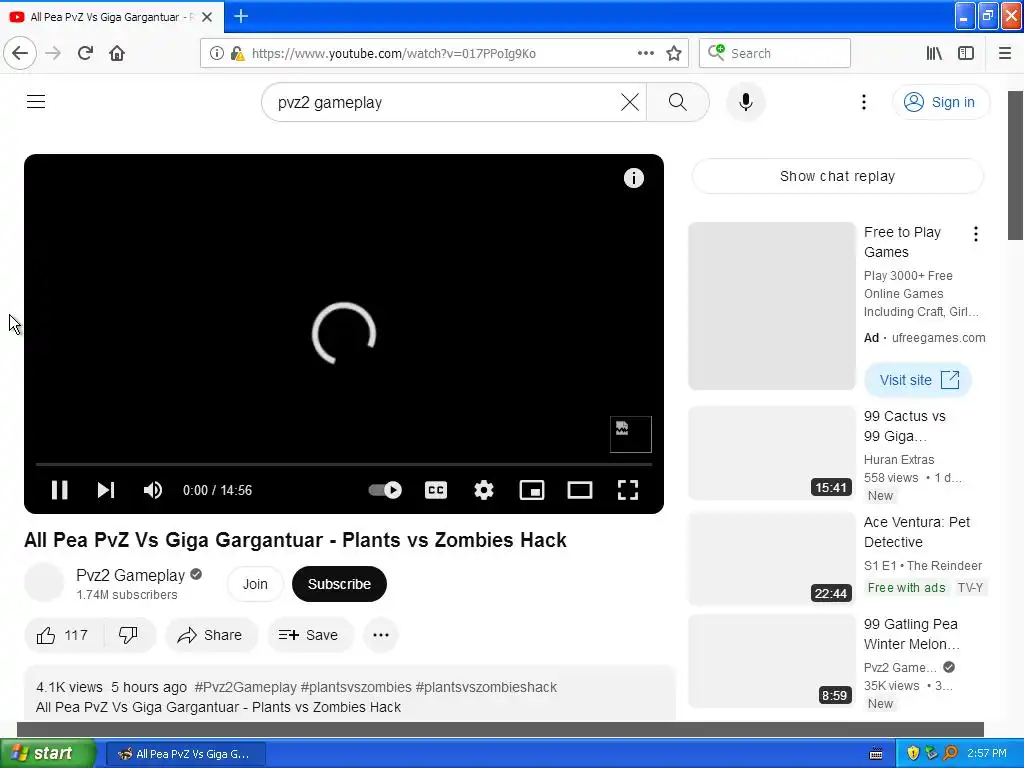This screenshot has width=1024, height=768.
Task: Select All Pea PvZ taskbar window button
Action: click(x=185, y=754)
